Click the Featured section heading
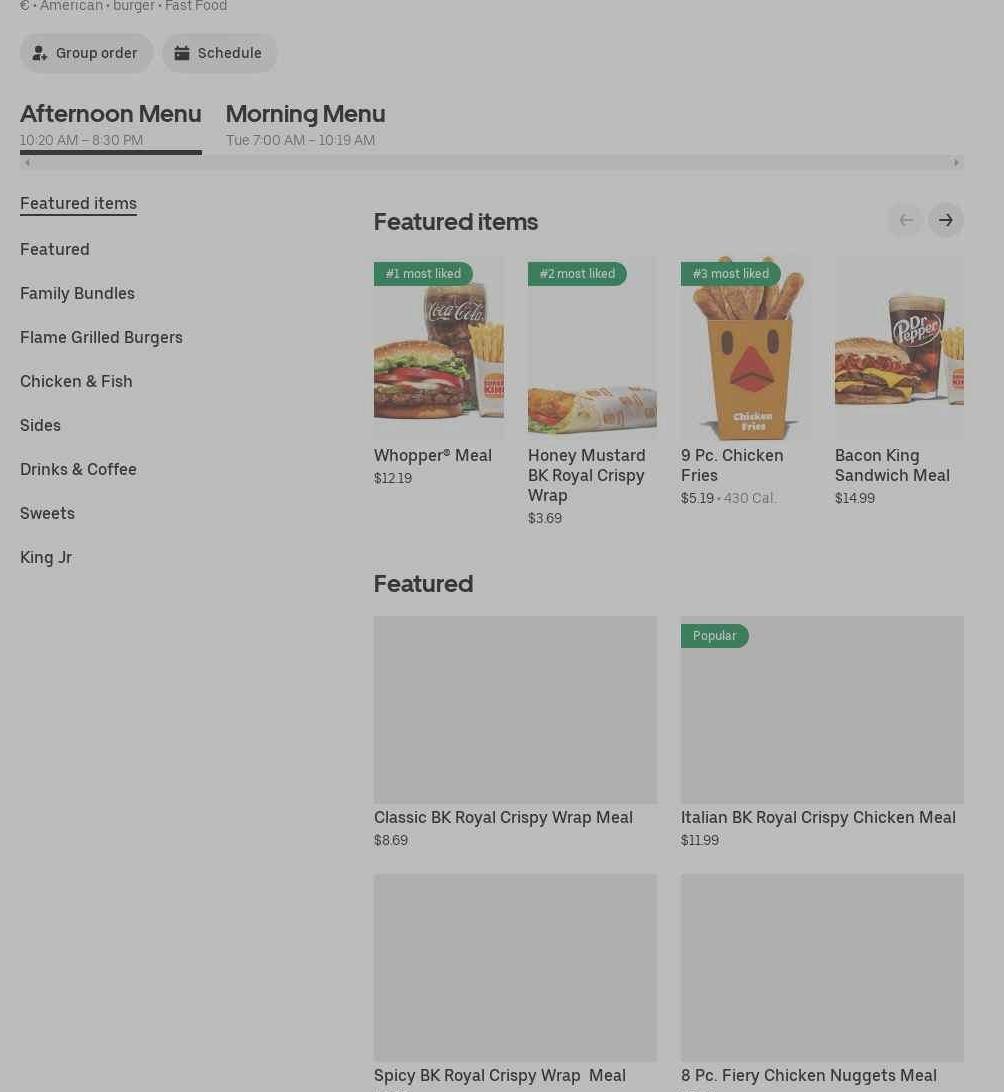 pyautogui.click(x=423, y=584)
